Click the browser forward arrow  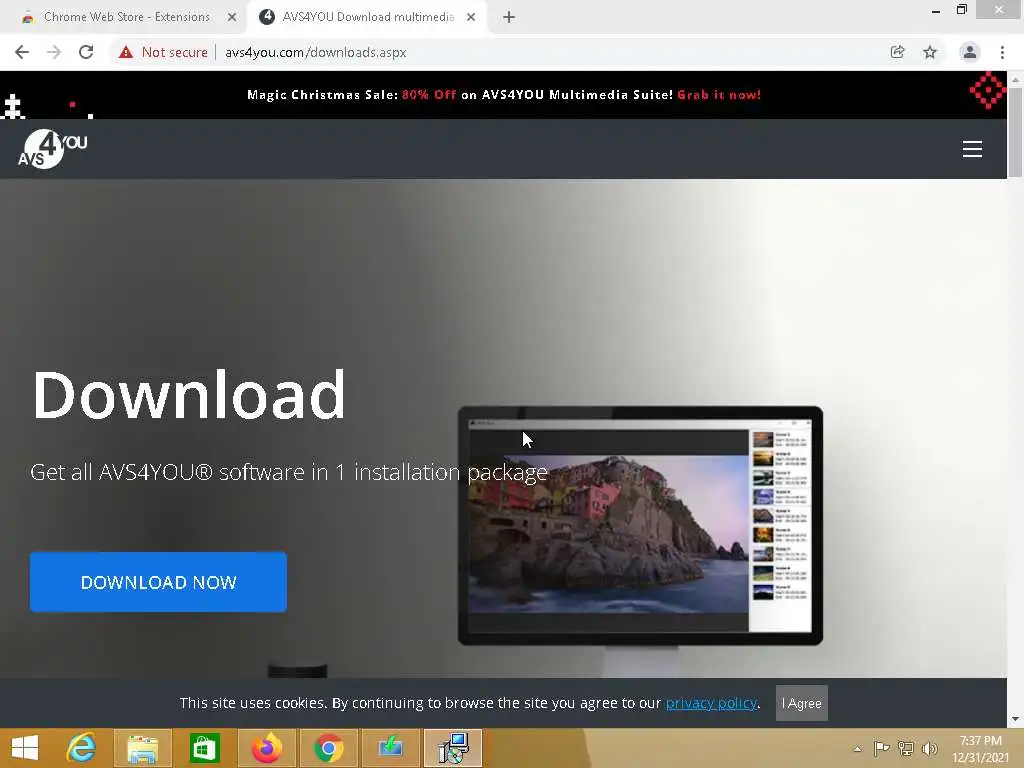(54, 52)
